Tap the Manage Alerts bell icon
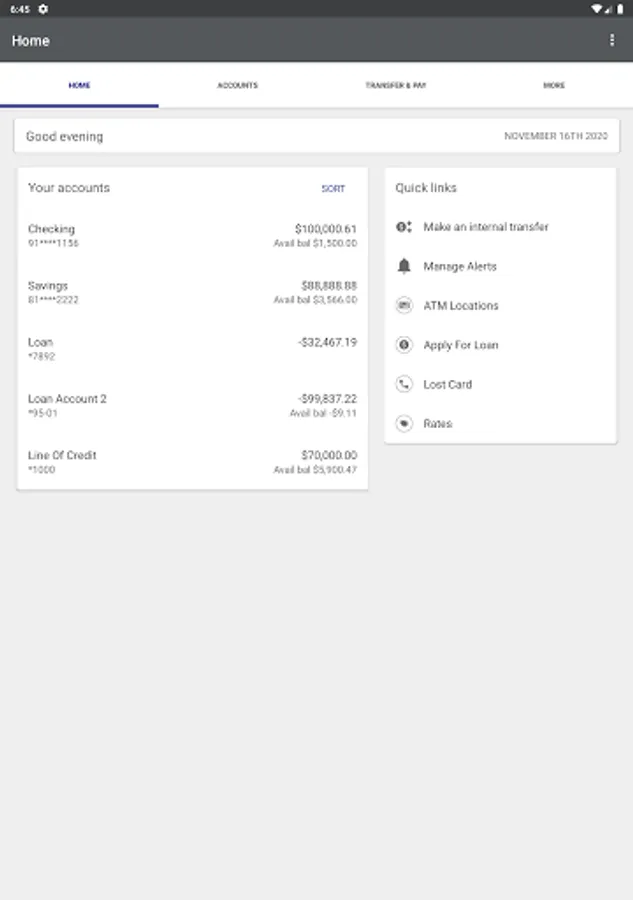The height and width of the screenshot is (900, 633). coord(404,266)
